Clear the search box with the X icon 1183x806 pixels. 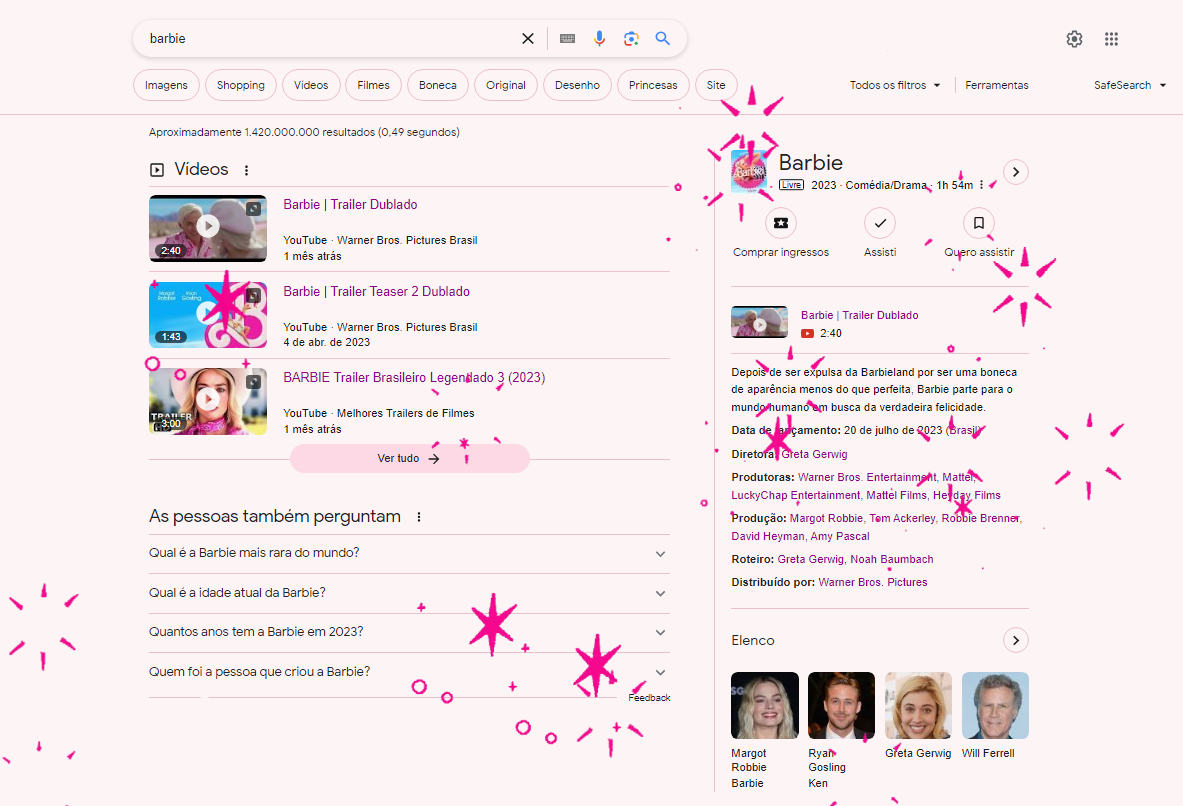pyautogui.click(x=528, y=39)
